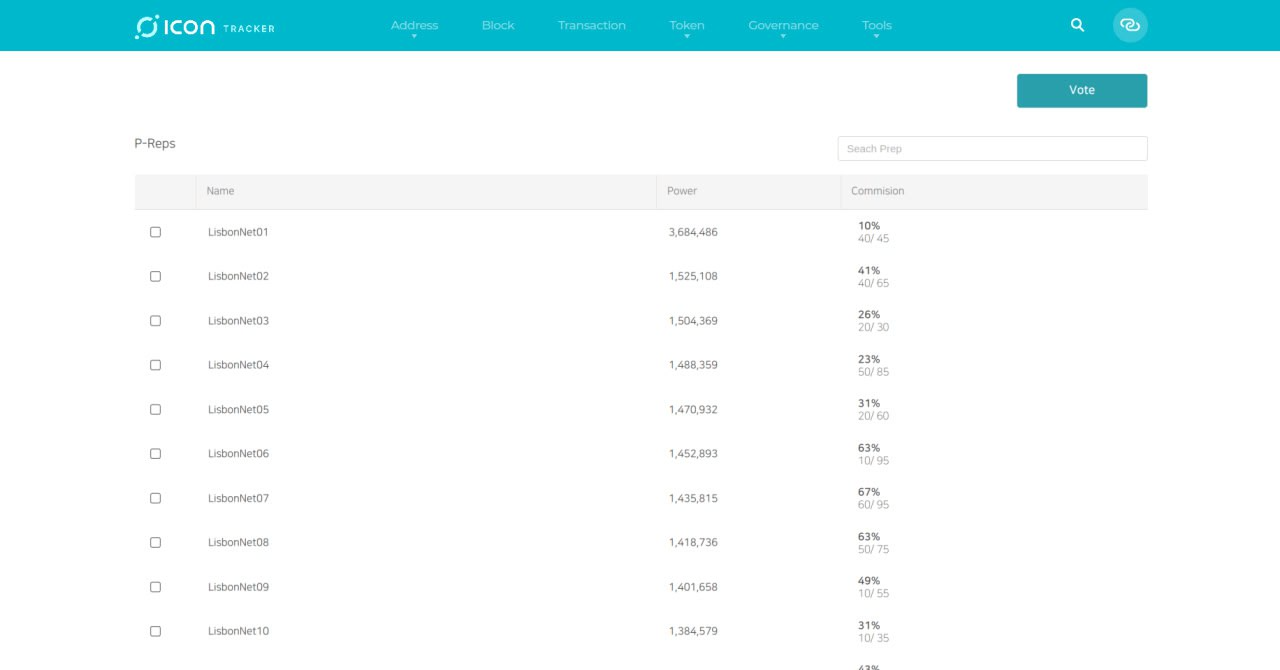Click the LisbonNet06 name link
This screenshot has height=670, width=1280.
click(x=238, y=454)
